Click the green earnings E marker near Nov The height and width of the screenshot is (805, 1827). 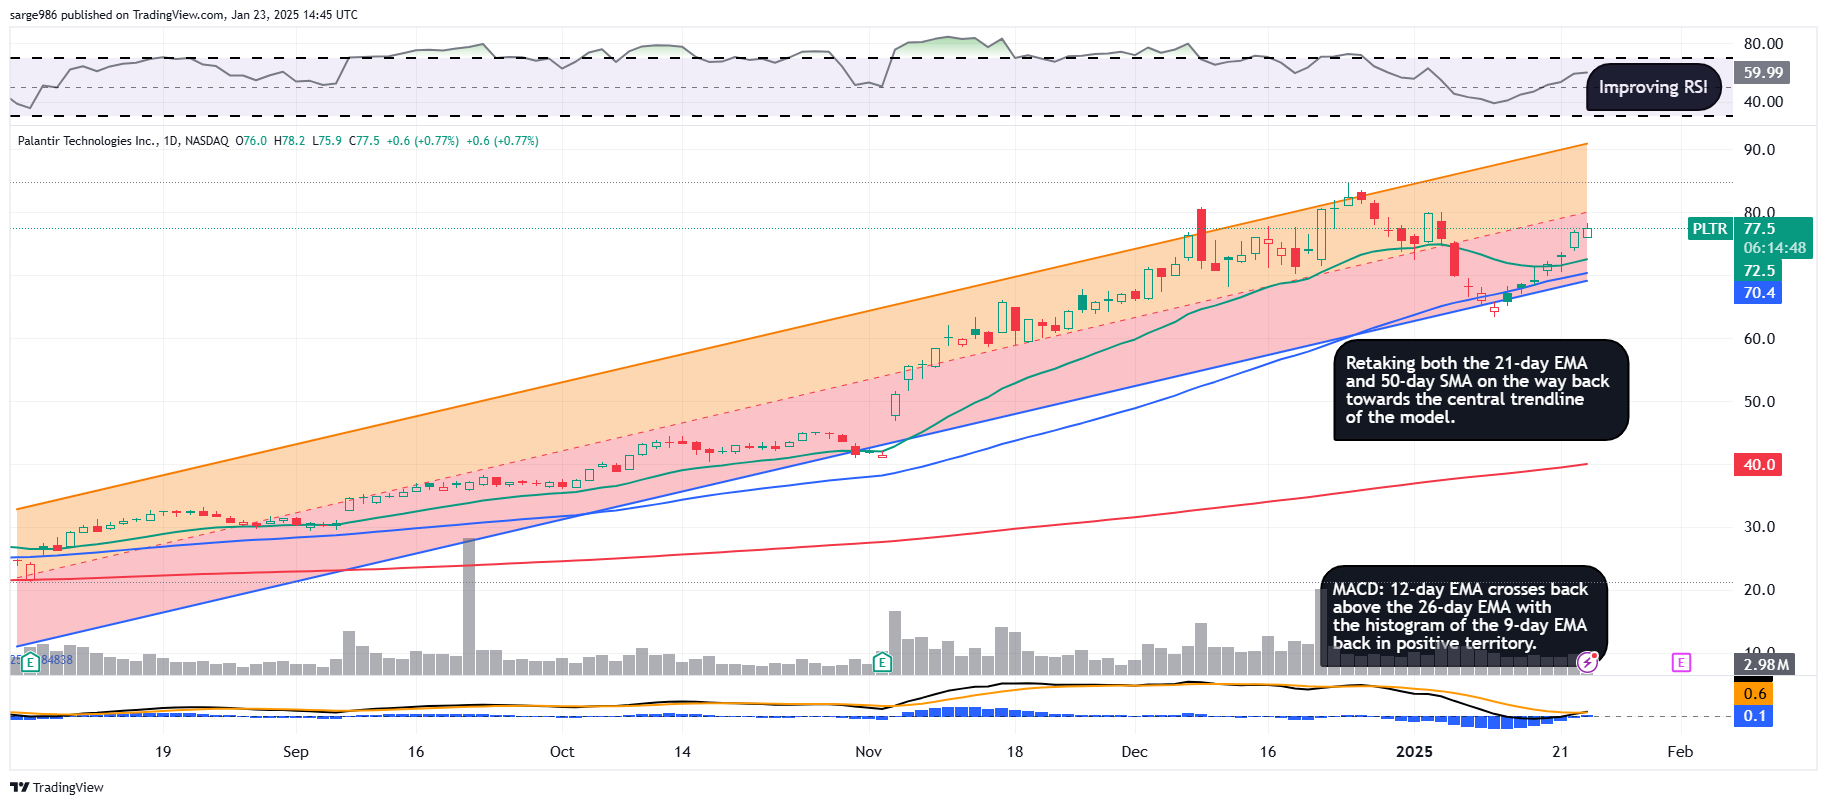882,662
